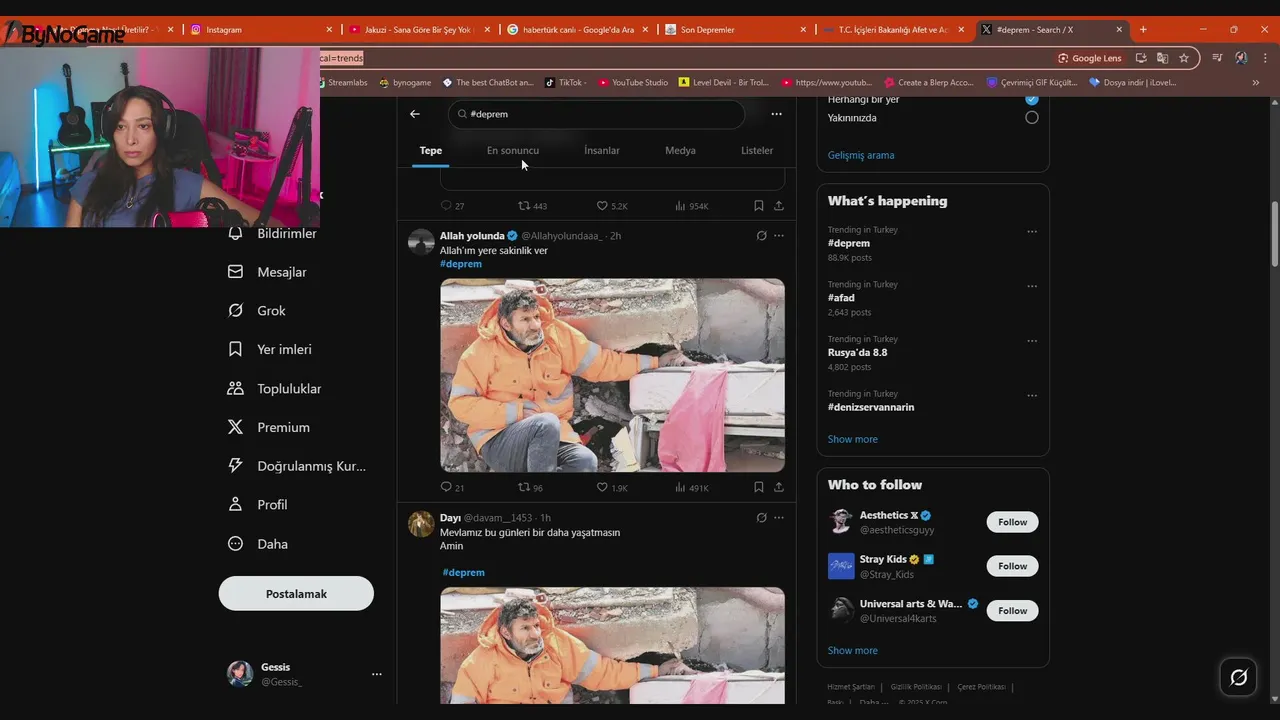Share the post with 954K views

pos(779,206)
